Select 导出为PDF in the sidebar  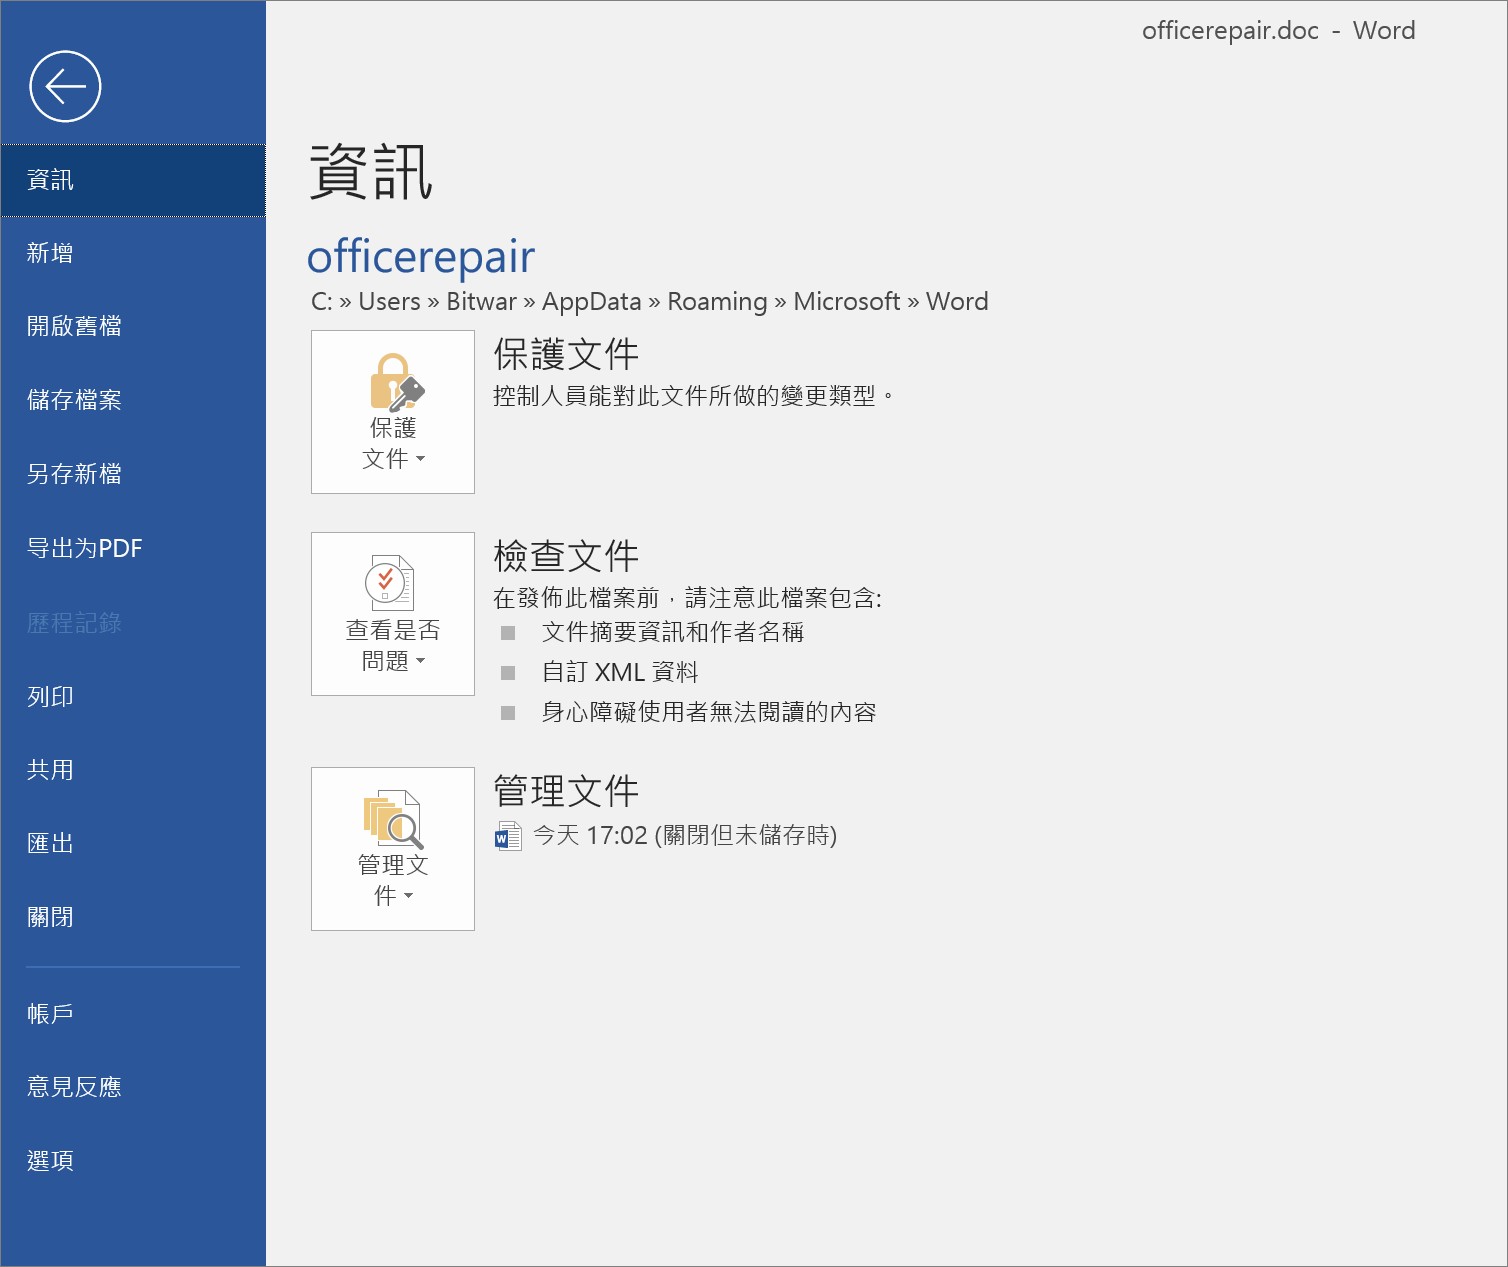click(x=133, y=548)
